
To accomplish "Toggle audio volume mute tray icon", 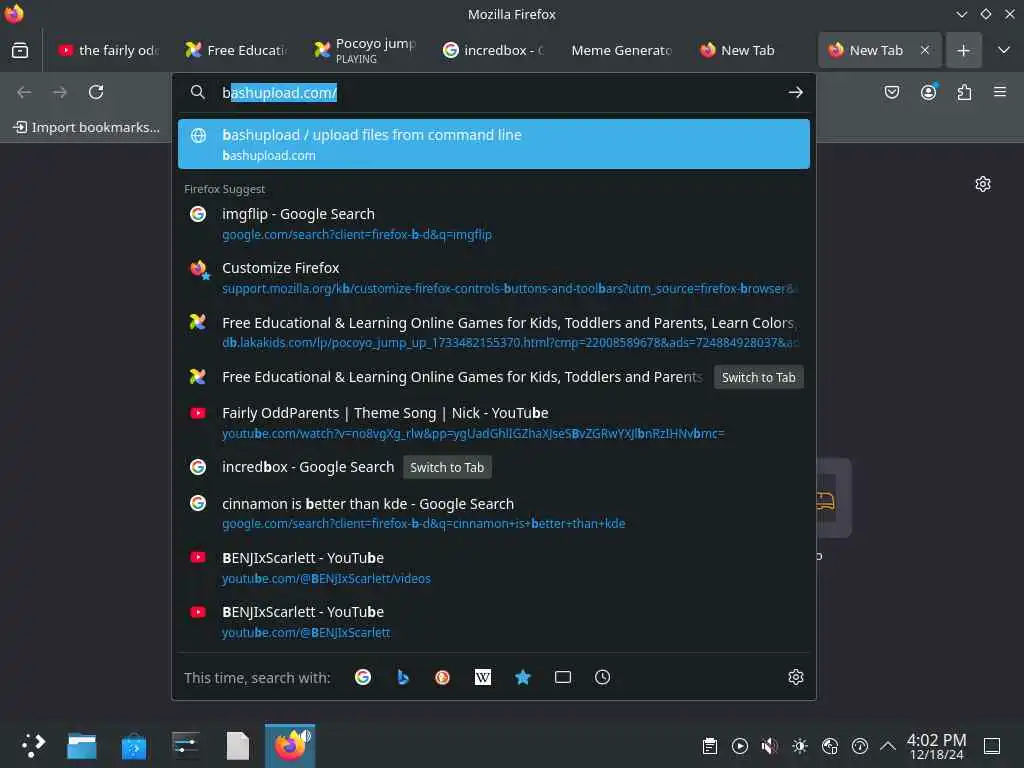I will click(x=770, y=746).
